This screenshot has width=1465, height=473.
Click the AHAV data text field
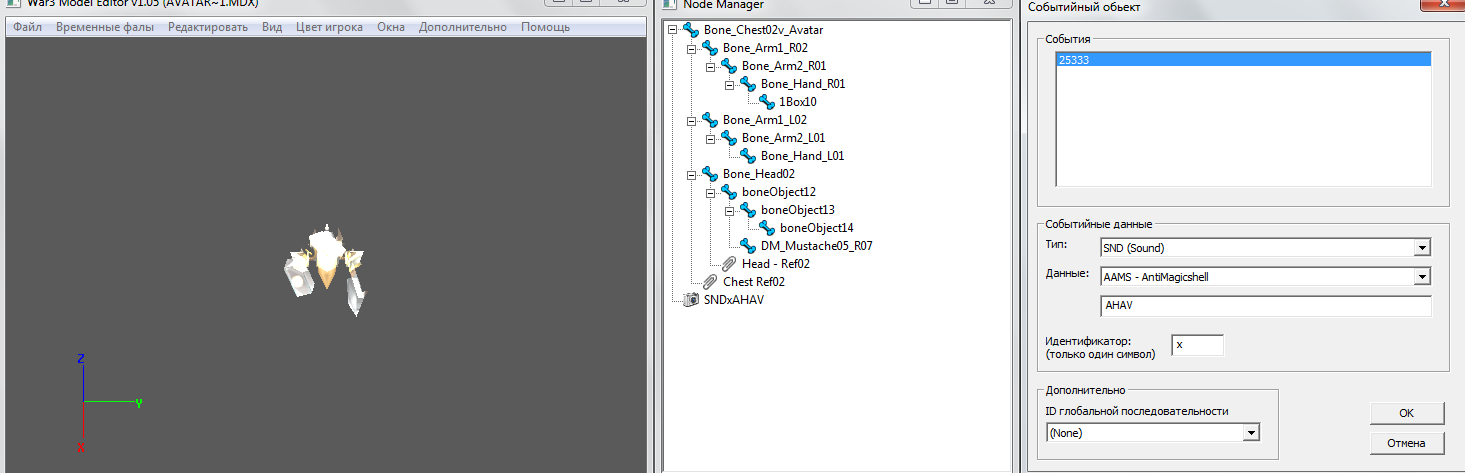[x=1265, y=306]
